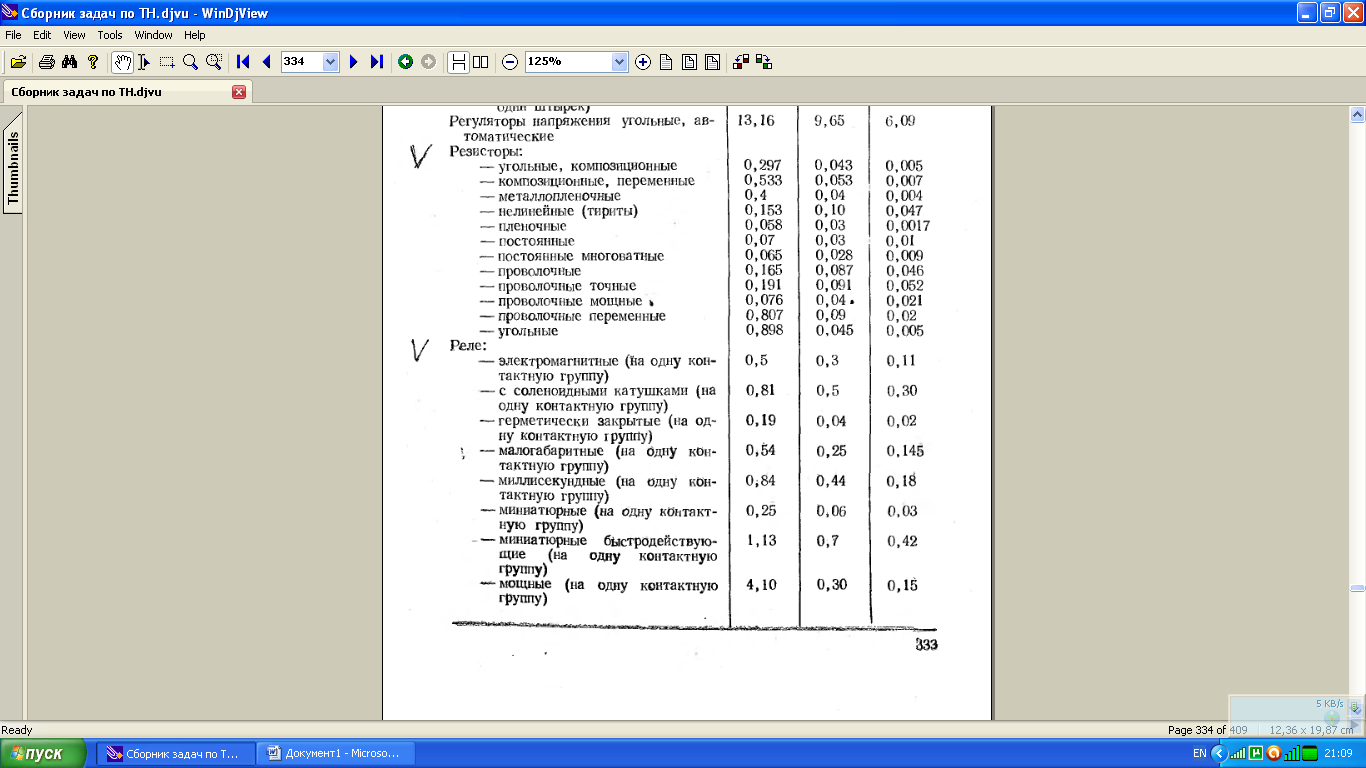Open the page number 334 dropdown
Screen dimensions: 1366x768
[331, 62]
